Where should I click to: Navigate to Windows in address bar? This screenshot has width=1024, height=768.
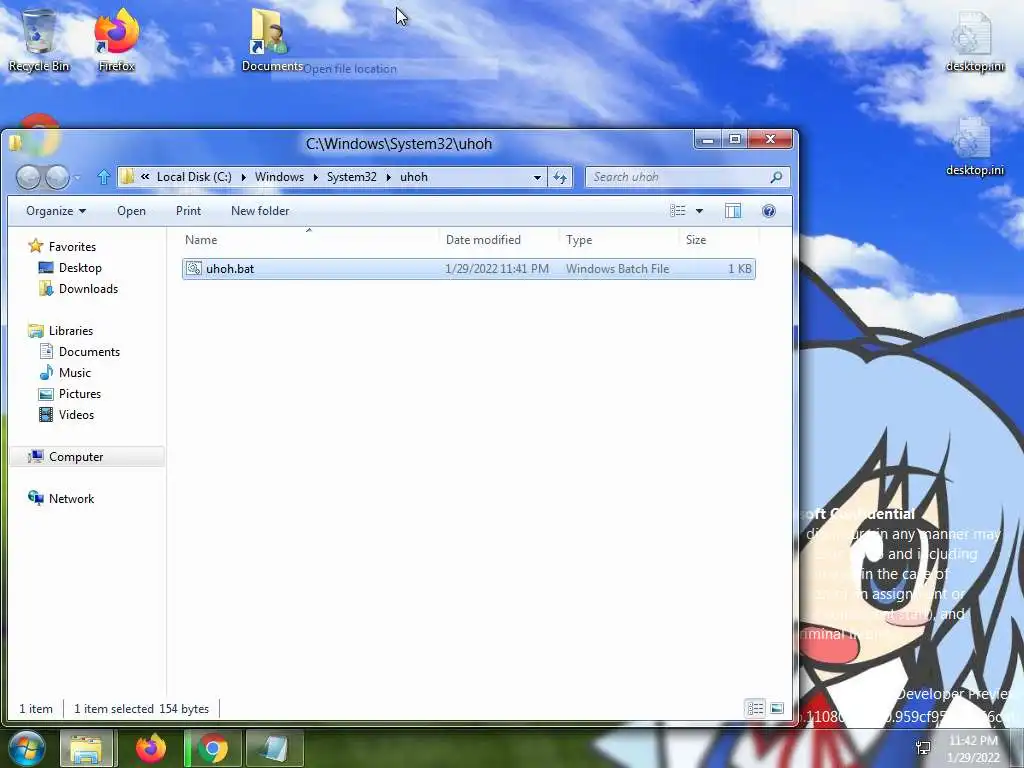click(x=279, y=177)
